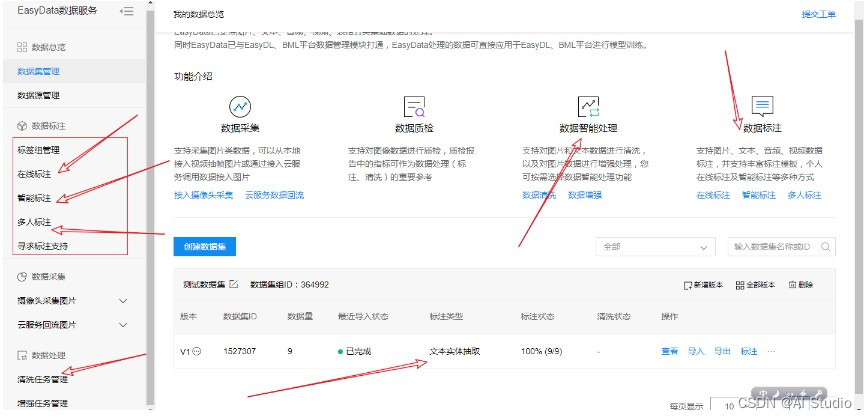Go to 智能标注 in the sidebar
The height and width of the screenshot is (418, 867).
click(34, 198)
